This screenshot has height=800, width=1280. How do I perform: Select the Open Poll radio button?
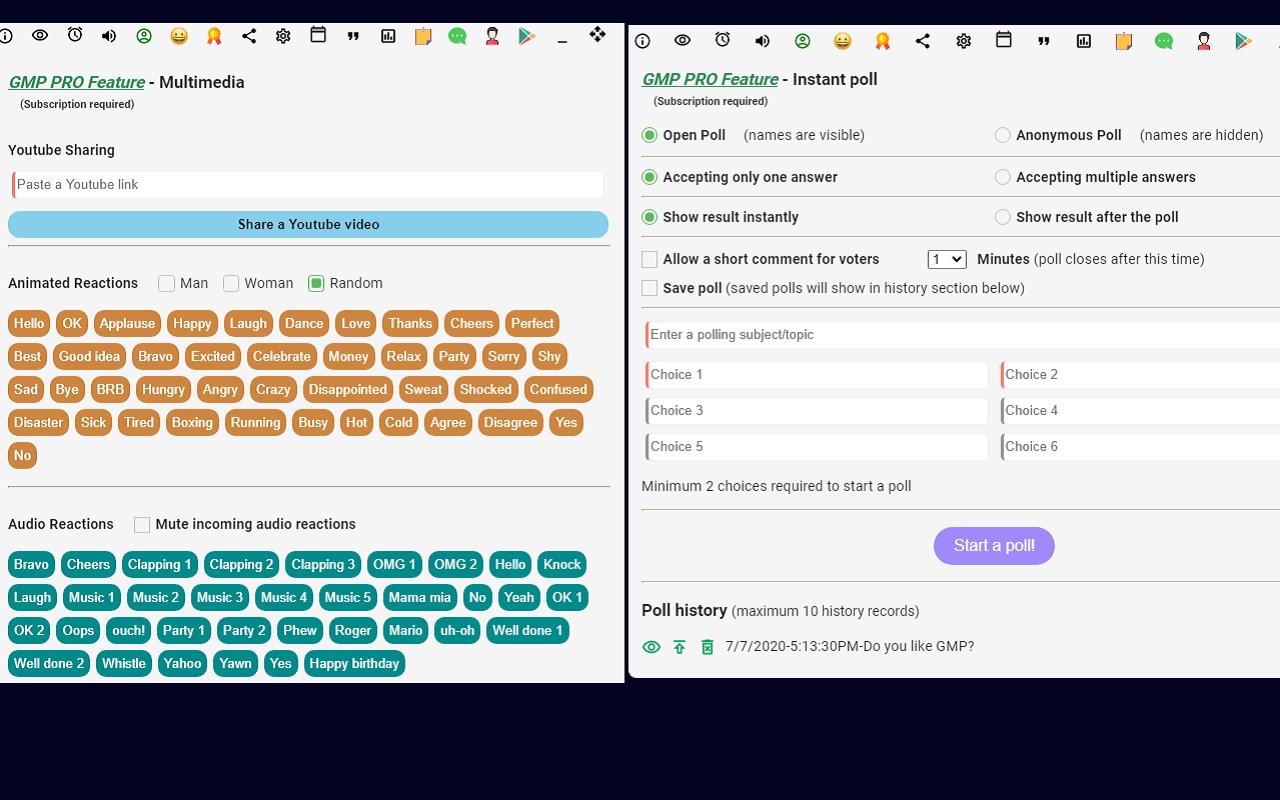pos(650,135)
